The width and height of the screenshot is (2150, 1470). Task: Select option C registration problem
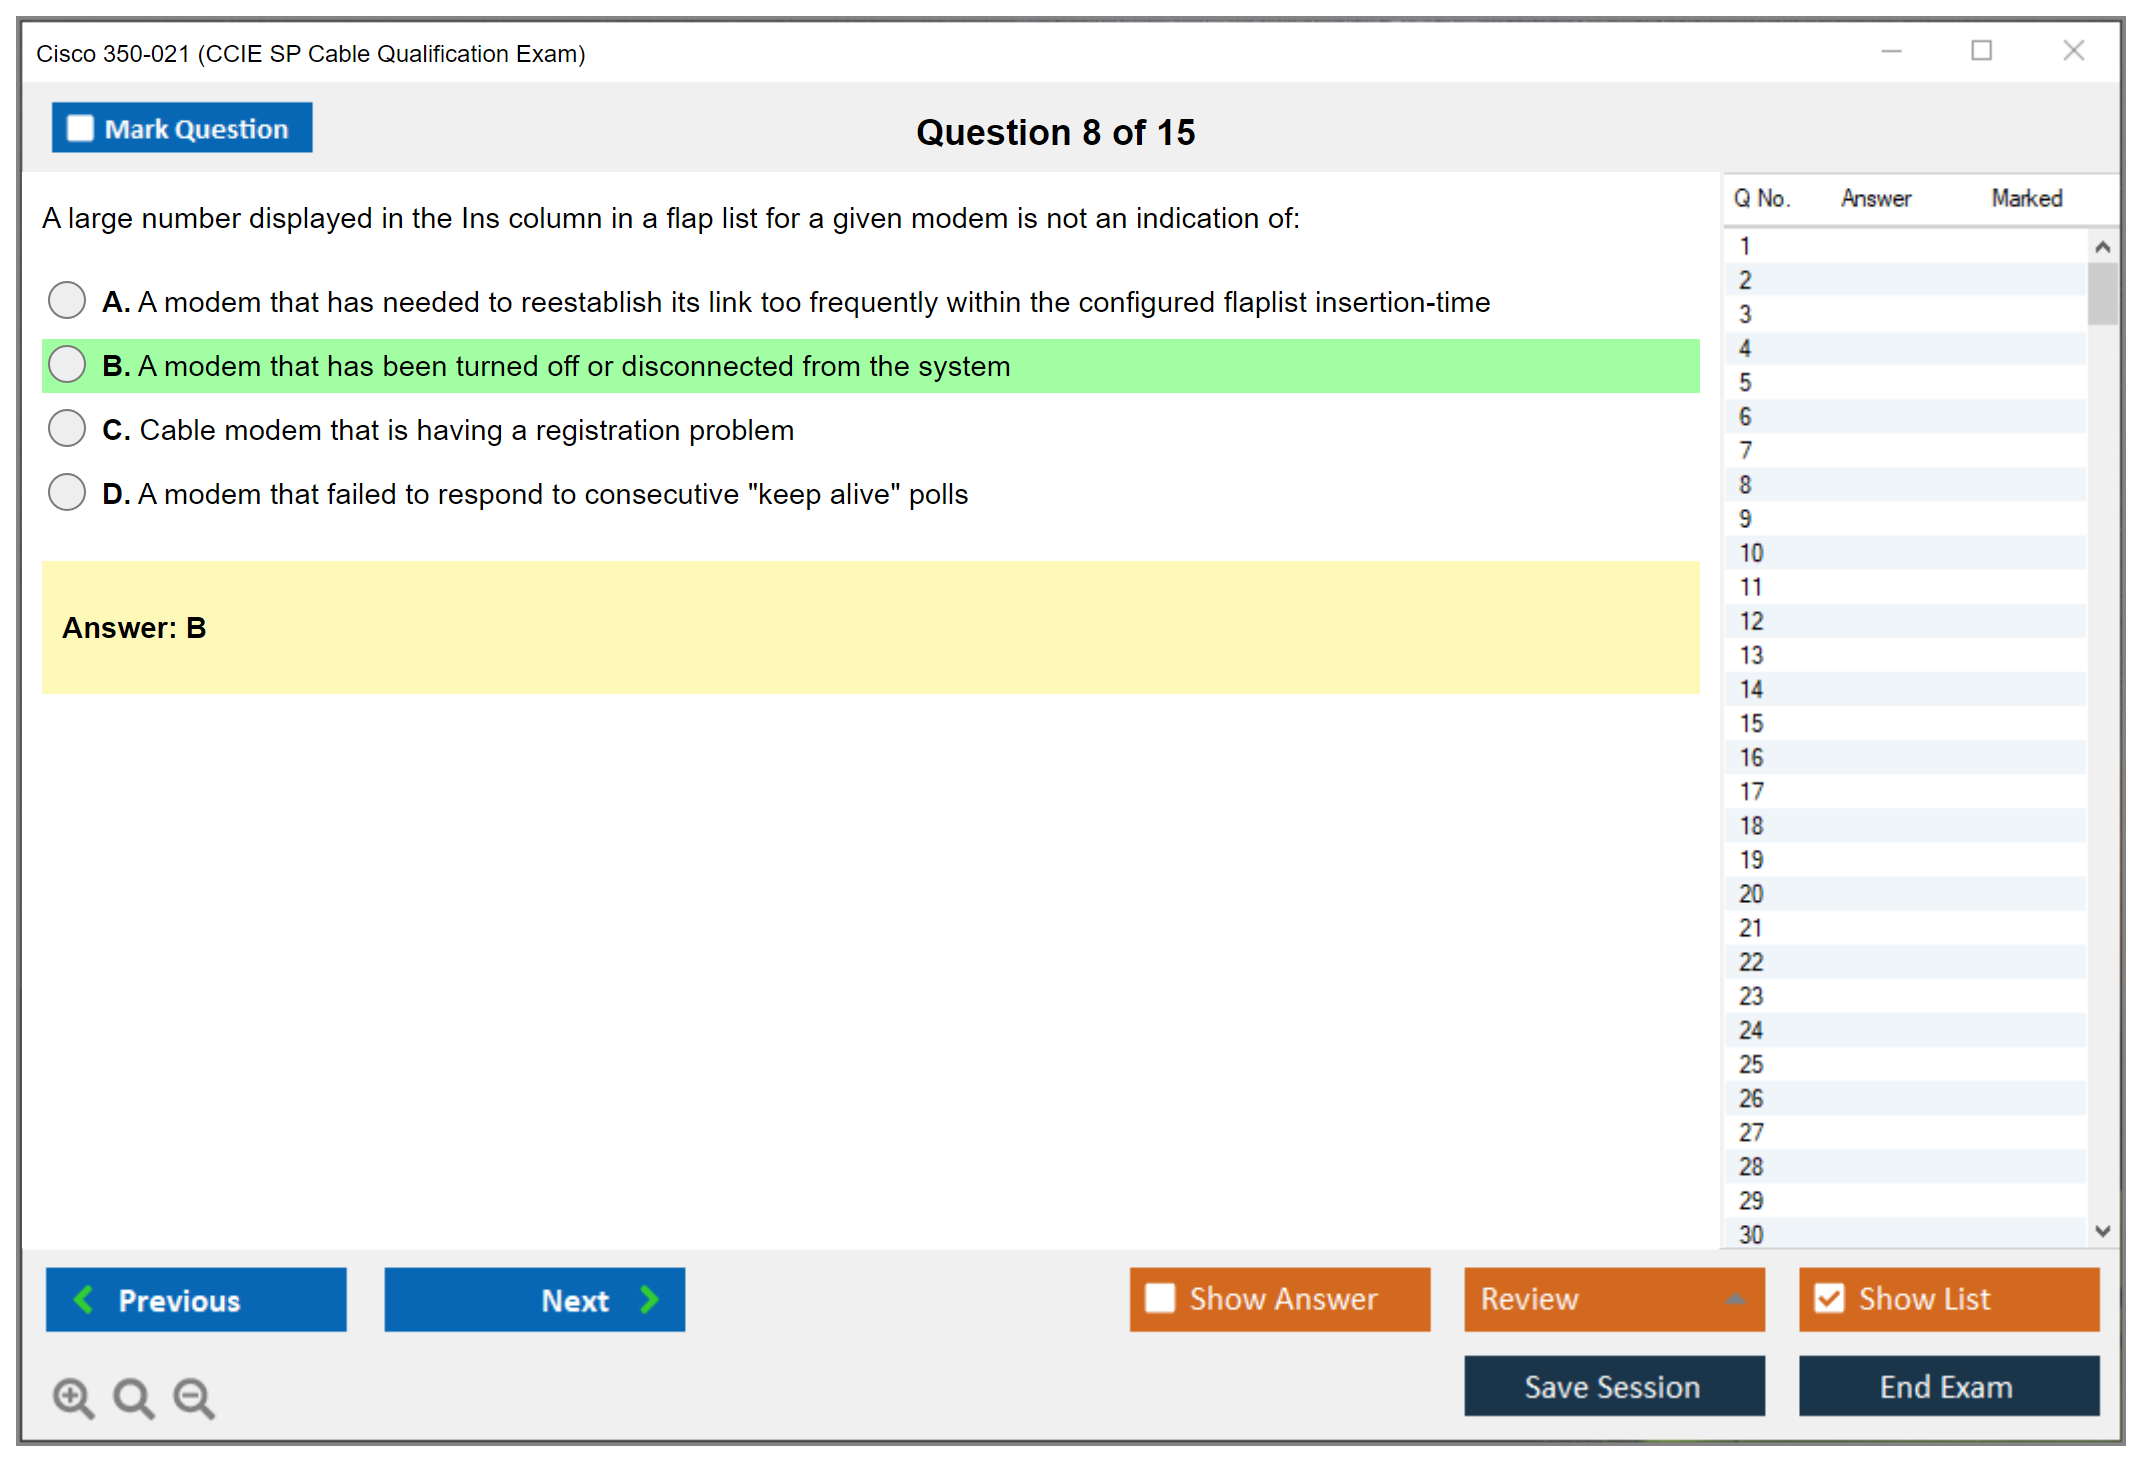[67, 428]
